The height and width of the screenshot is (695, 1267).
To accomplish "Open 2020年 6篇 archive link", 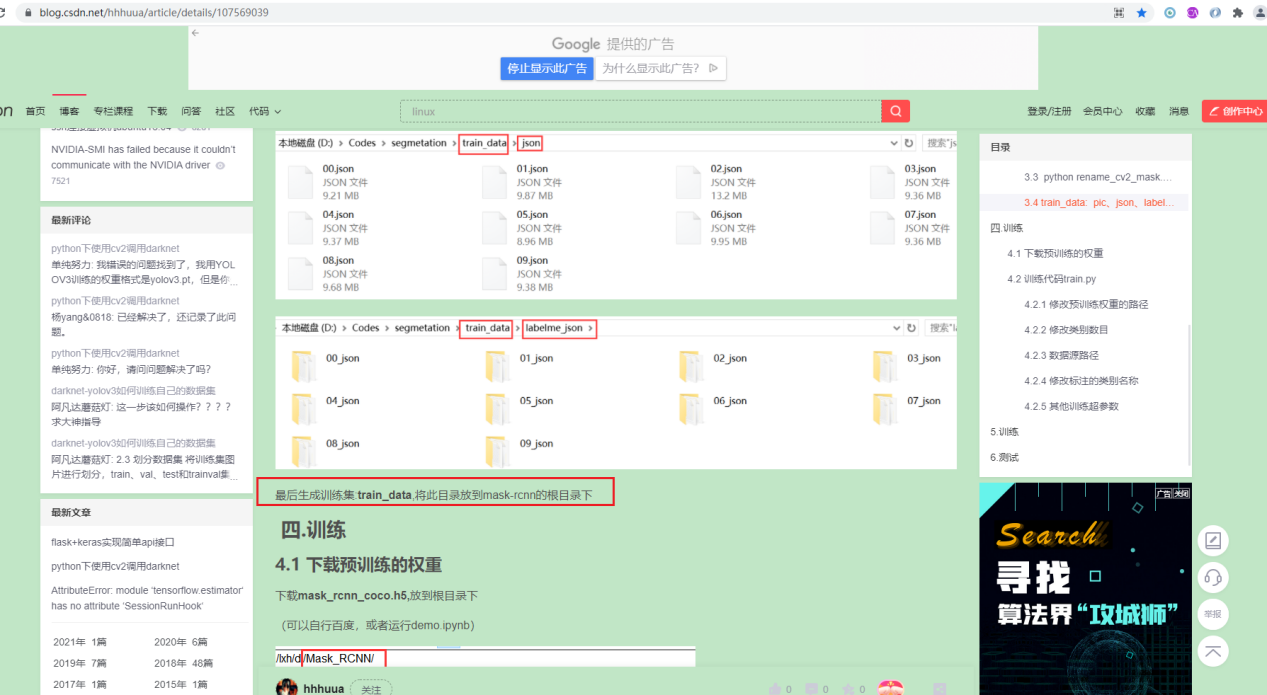I will pos(181,642).
